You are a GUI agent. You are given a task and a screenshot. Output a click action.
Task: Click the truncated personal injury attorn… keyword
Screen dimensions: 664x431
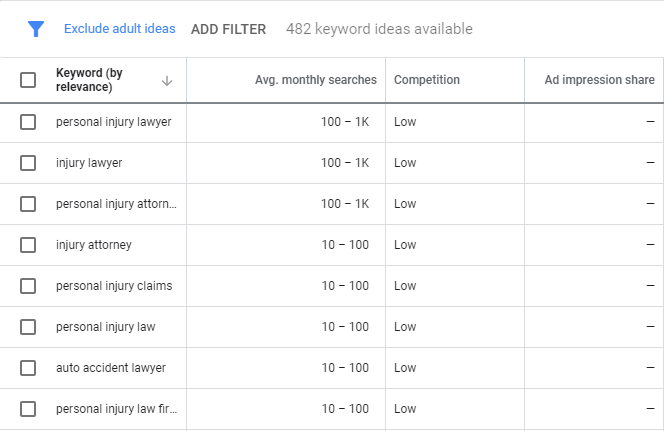(116, 204)
